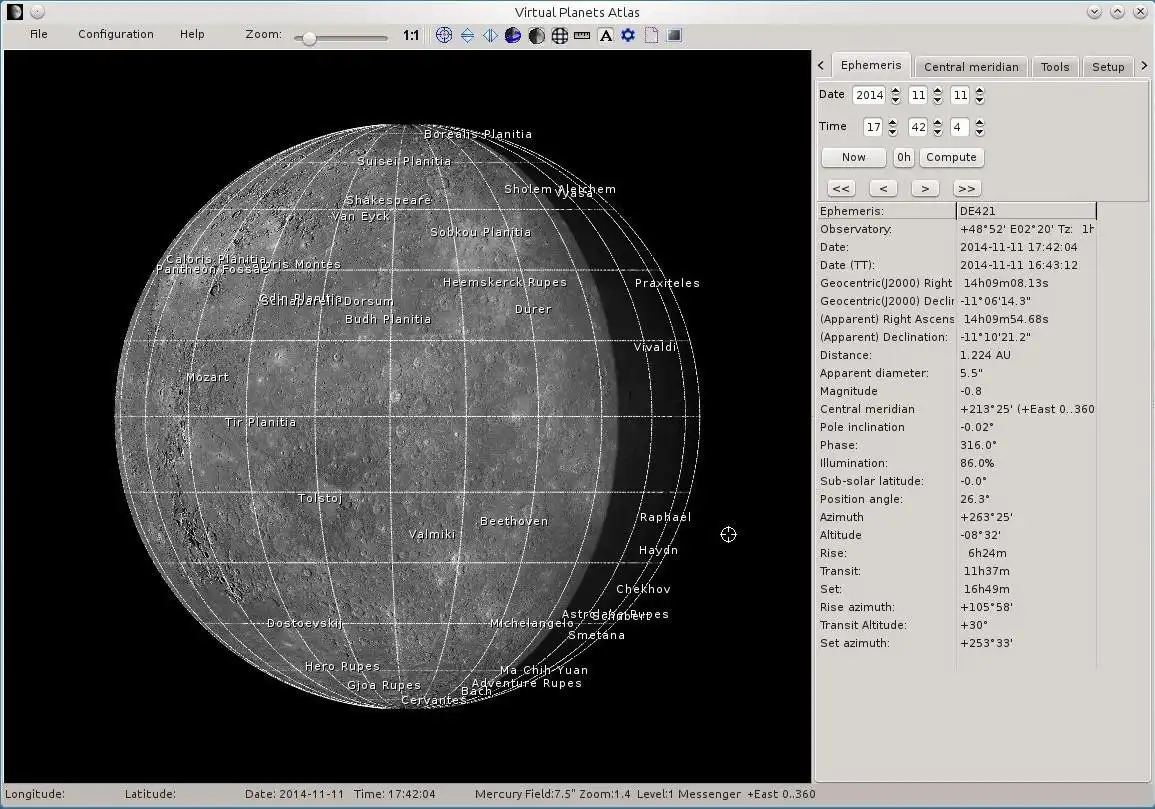Click the month field in Date row

[x=918, y=94]
